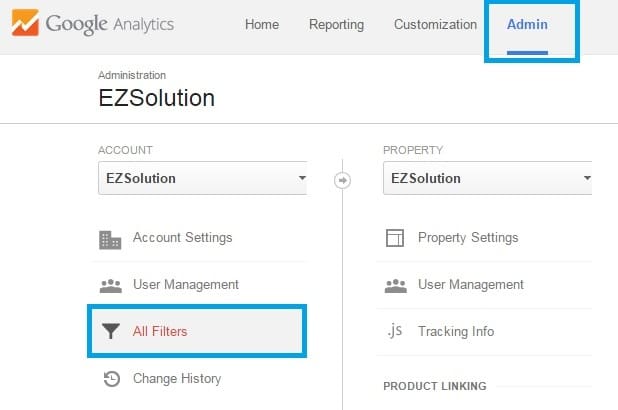Go to the Home tab
Image resolution: width=618 pixels, height=410 pixels.
coord(262,24)
